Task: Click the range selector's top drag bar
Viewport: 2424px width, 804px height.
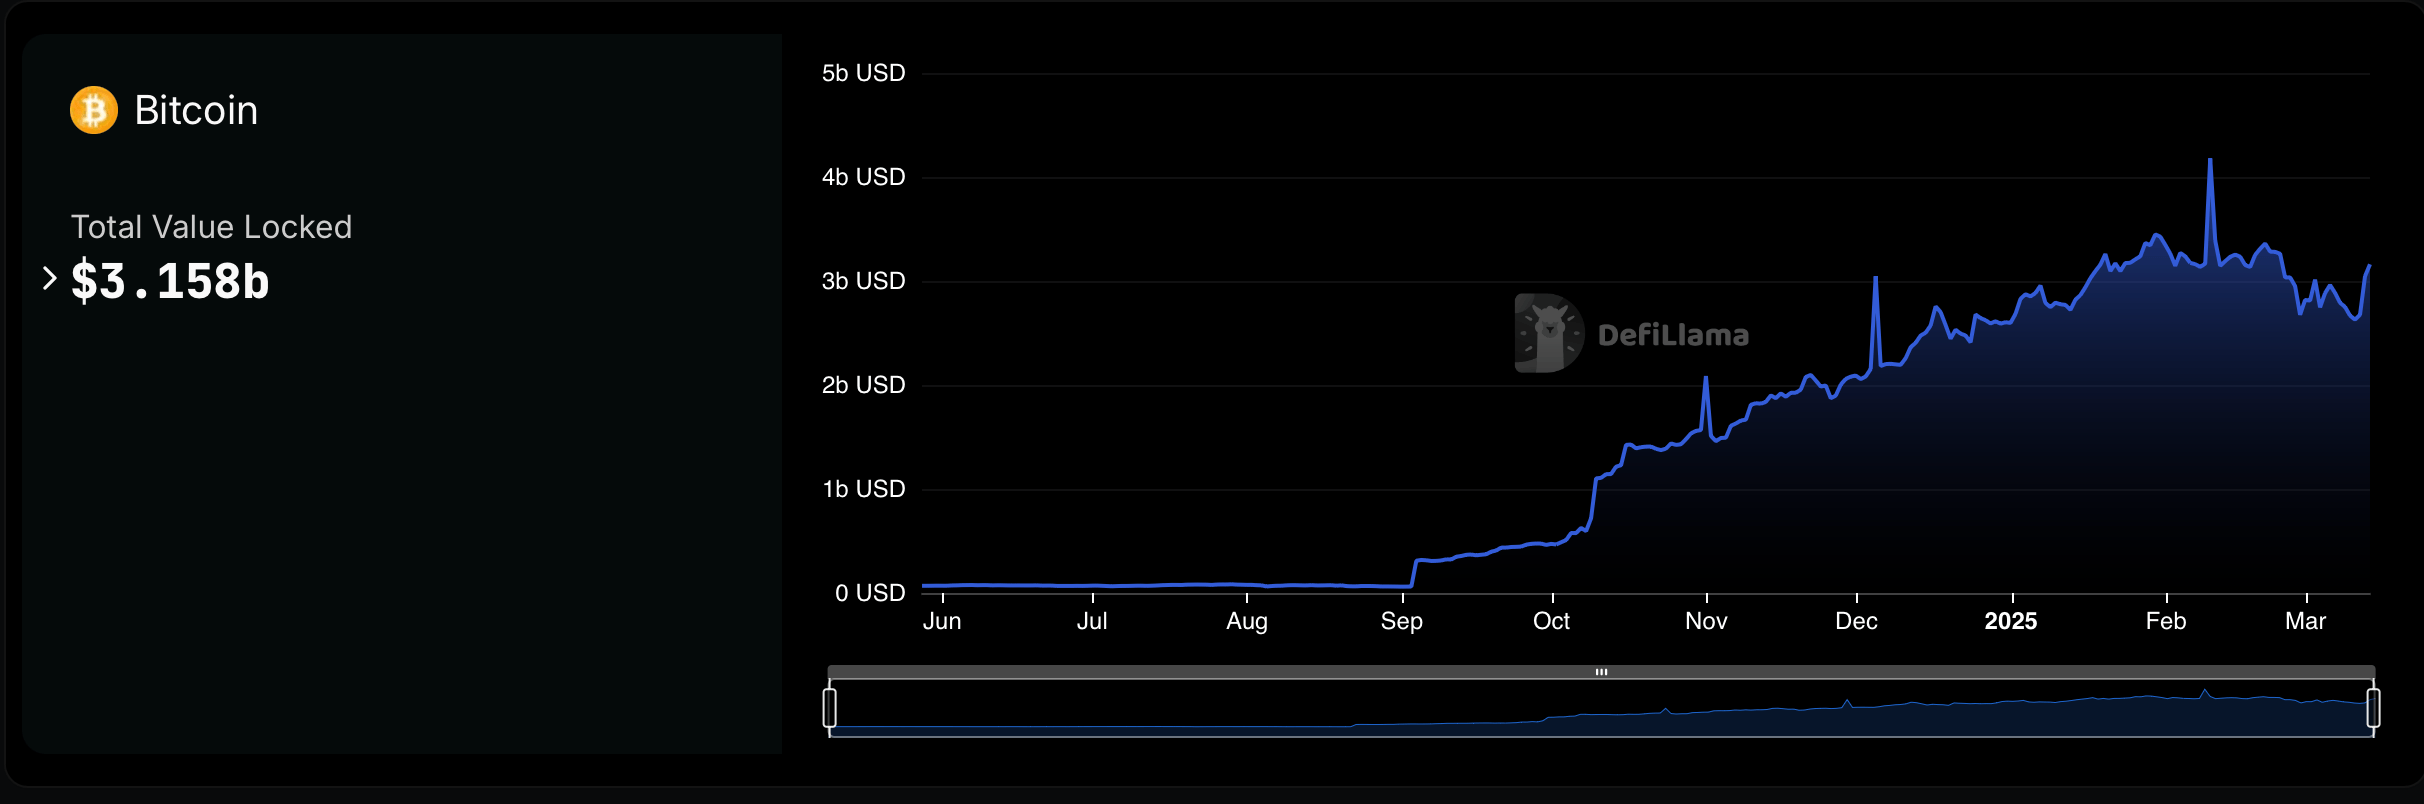Action: pyautogui.click(x=1600, y=672)
